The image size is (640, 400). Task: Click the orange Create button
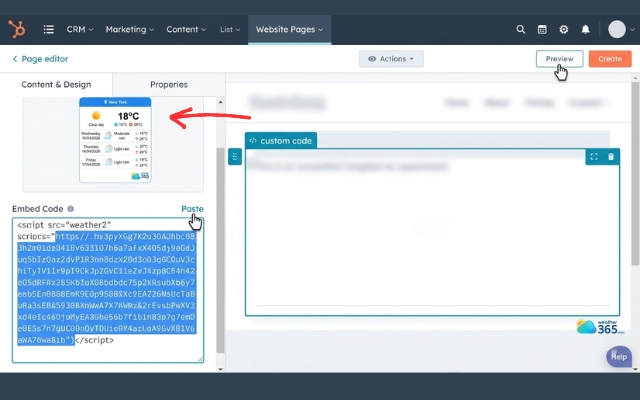[610, 59]
